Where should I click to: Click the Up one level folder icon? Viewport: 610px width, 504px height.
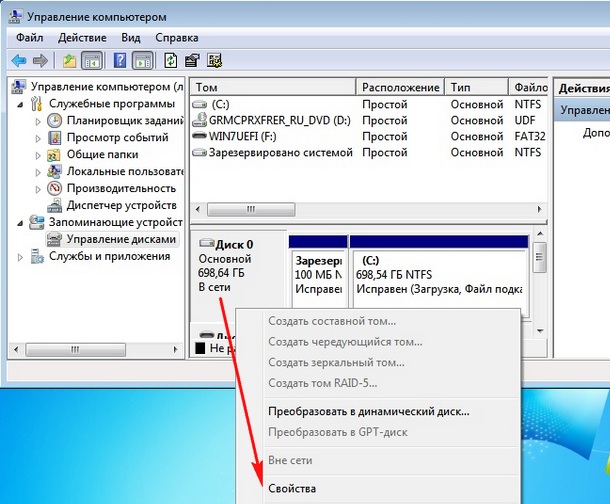(x=69, y=61)
